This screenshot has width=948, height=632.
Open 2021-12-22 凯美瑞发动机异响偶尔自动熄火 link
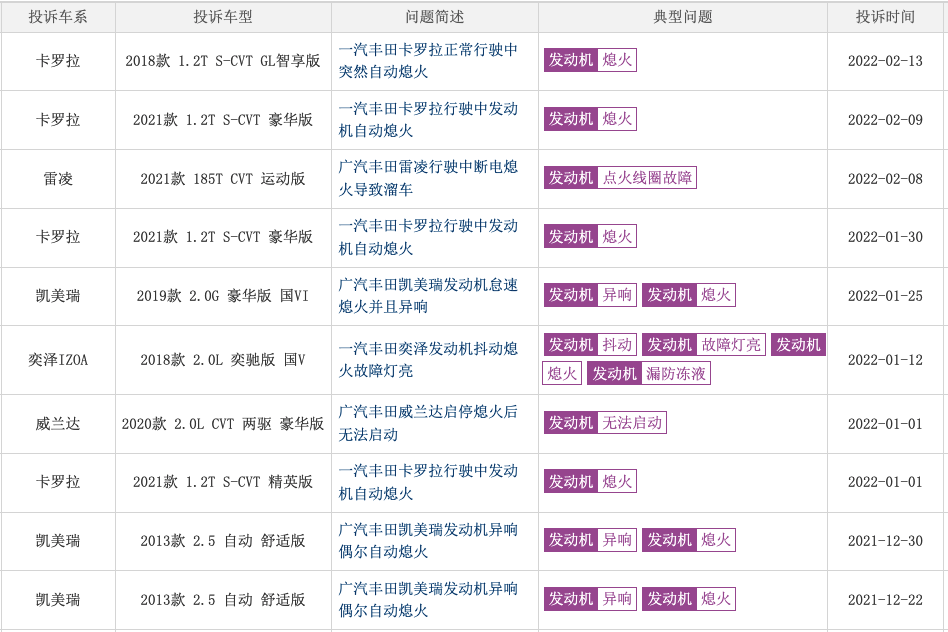pyautogui.click(x=428, y=599)
